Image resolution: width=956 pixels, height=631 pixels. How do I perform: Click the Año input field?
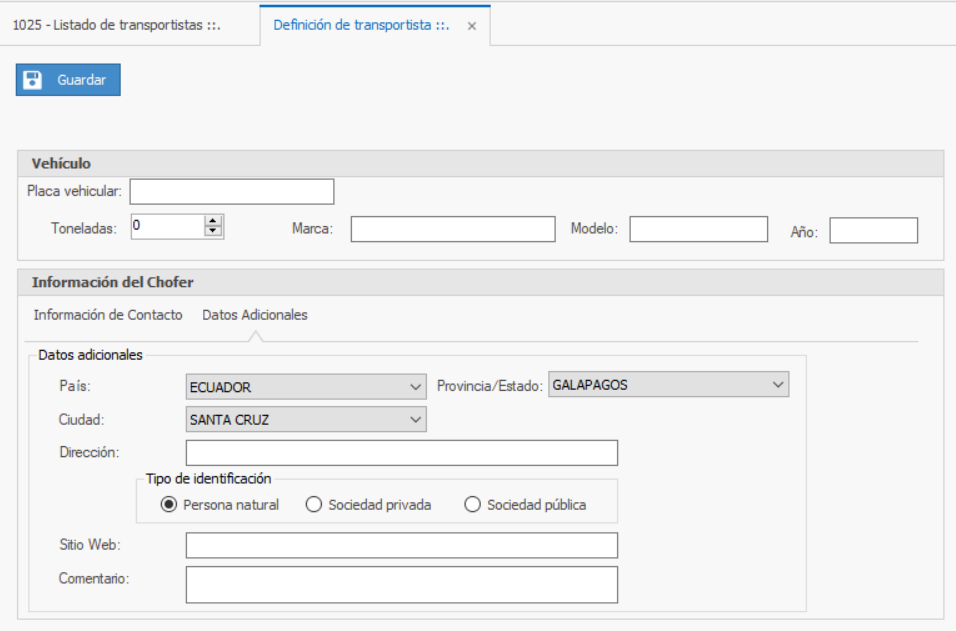[x=873, y=231]
